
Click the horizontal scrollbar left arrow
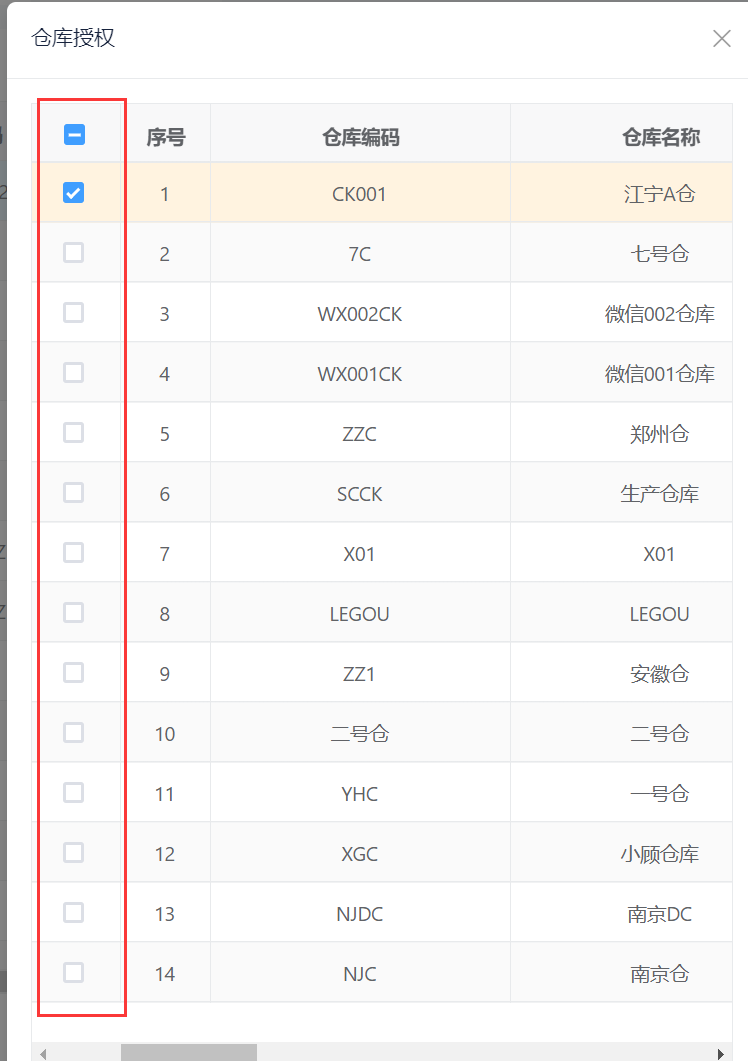[43, 1053]
